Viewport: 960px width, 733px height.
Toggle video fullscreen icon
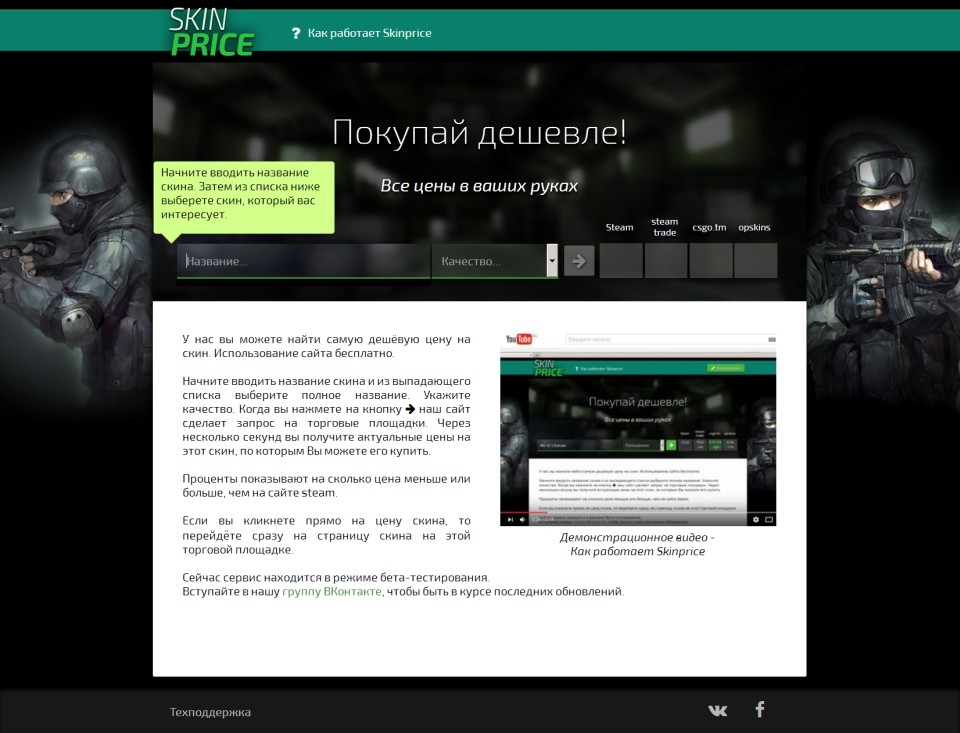click(x=769, y=519)
